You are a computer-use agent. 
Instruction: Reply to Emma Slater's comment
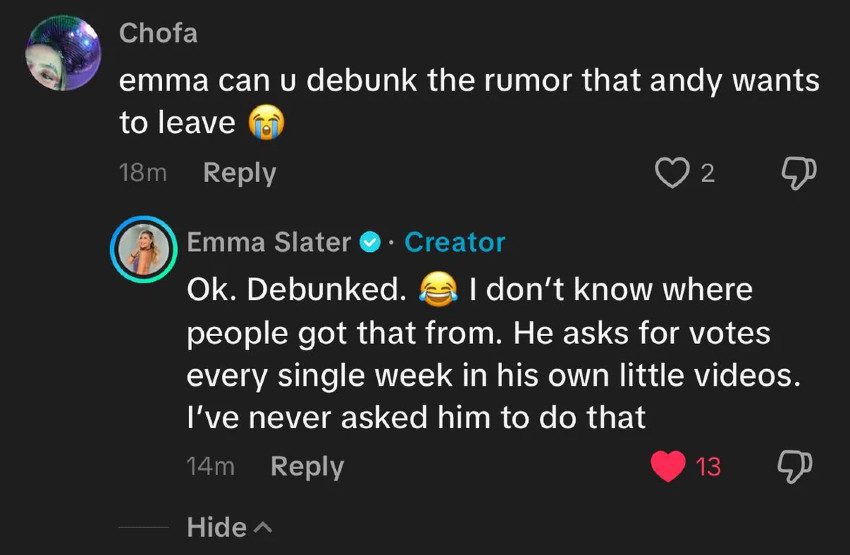click(x=306, y=466)
